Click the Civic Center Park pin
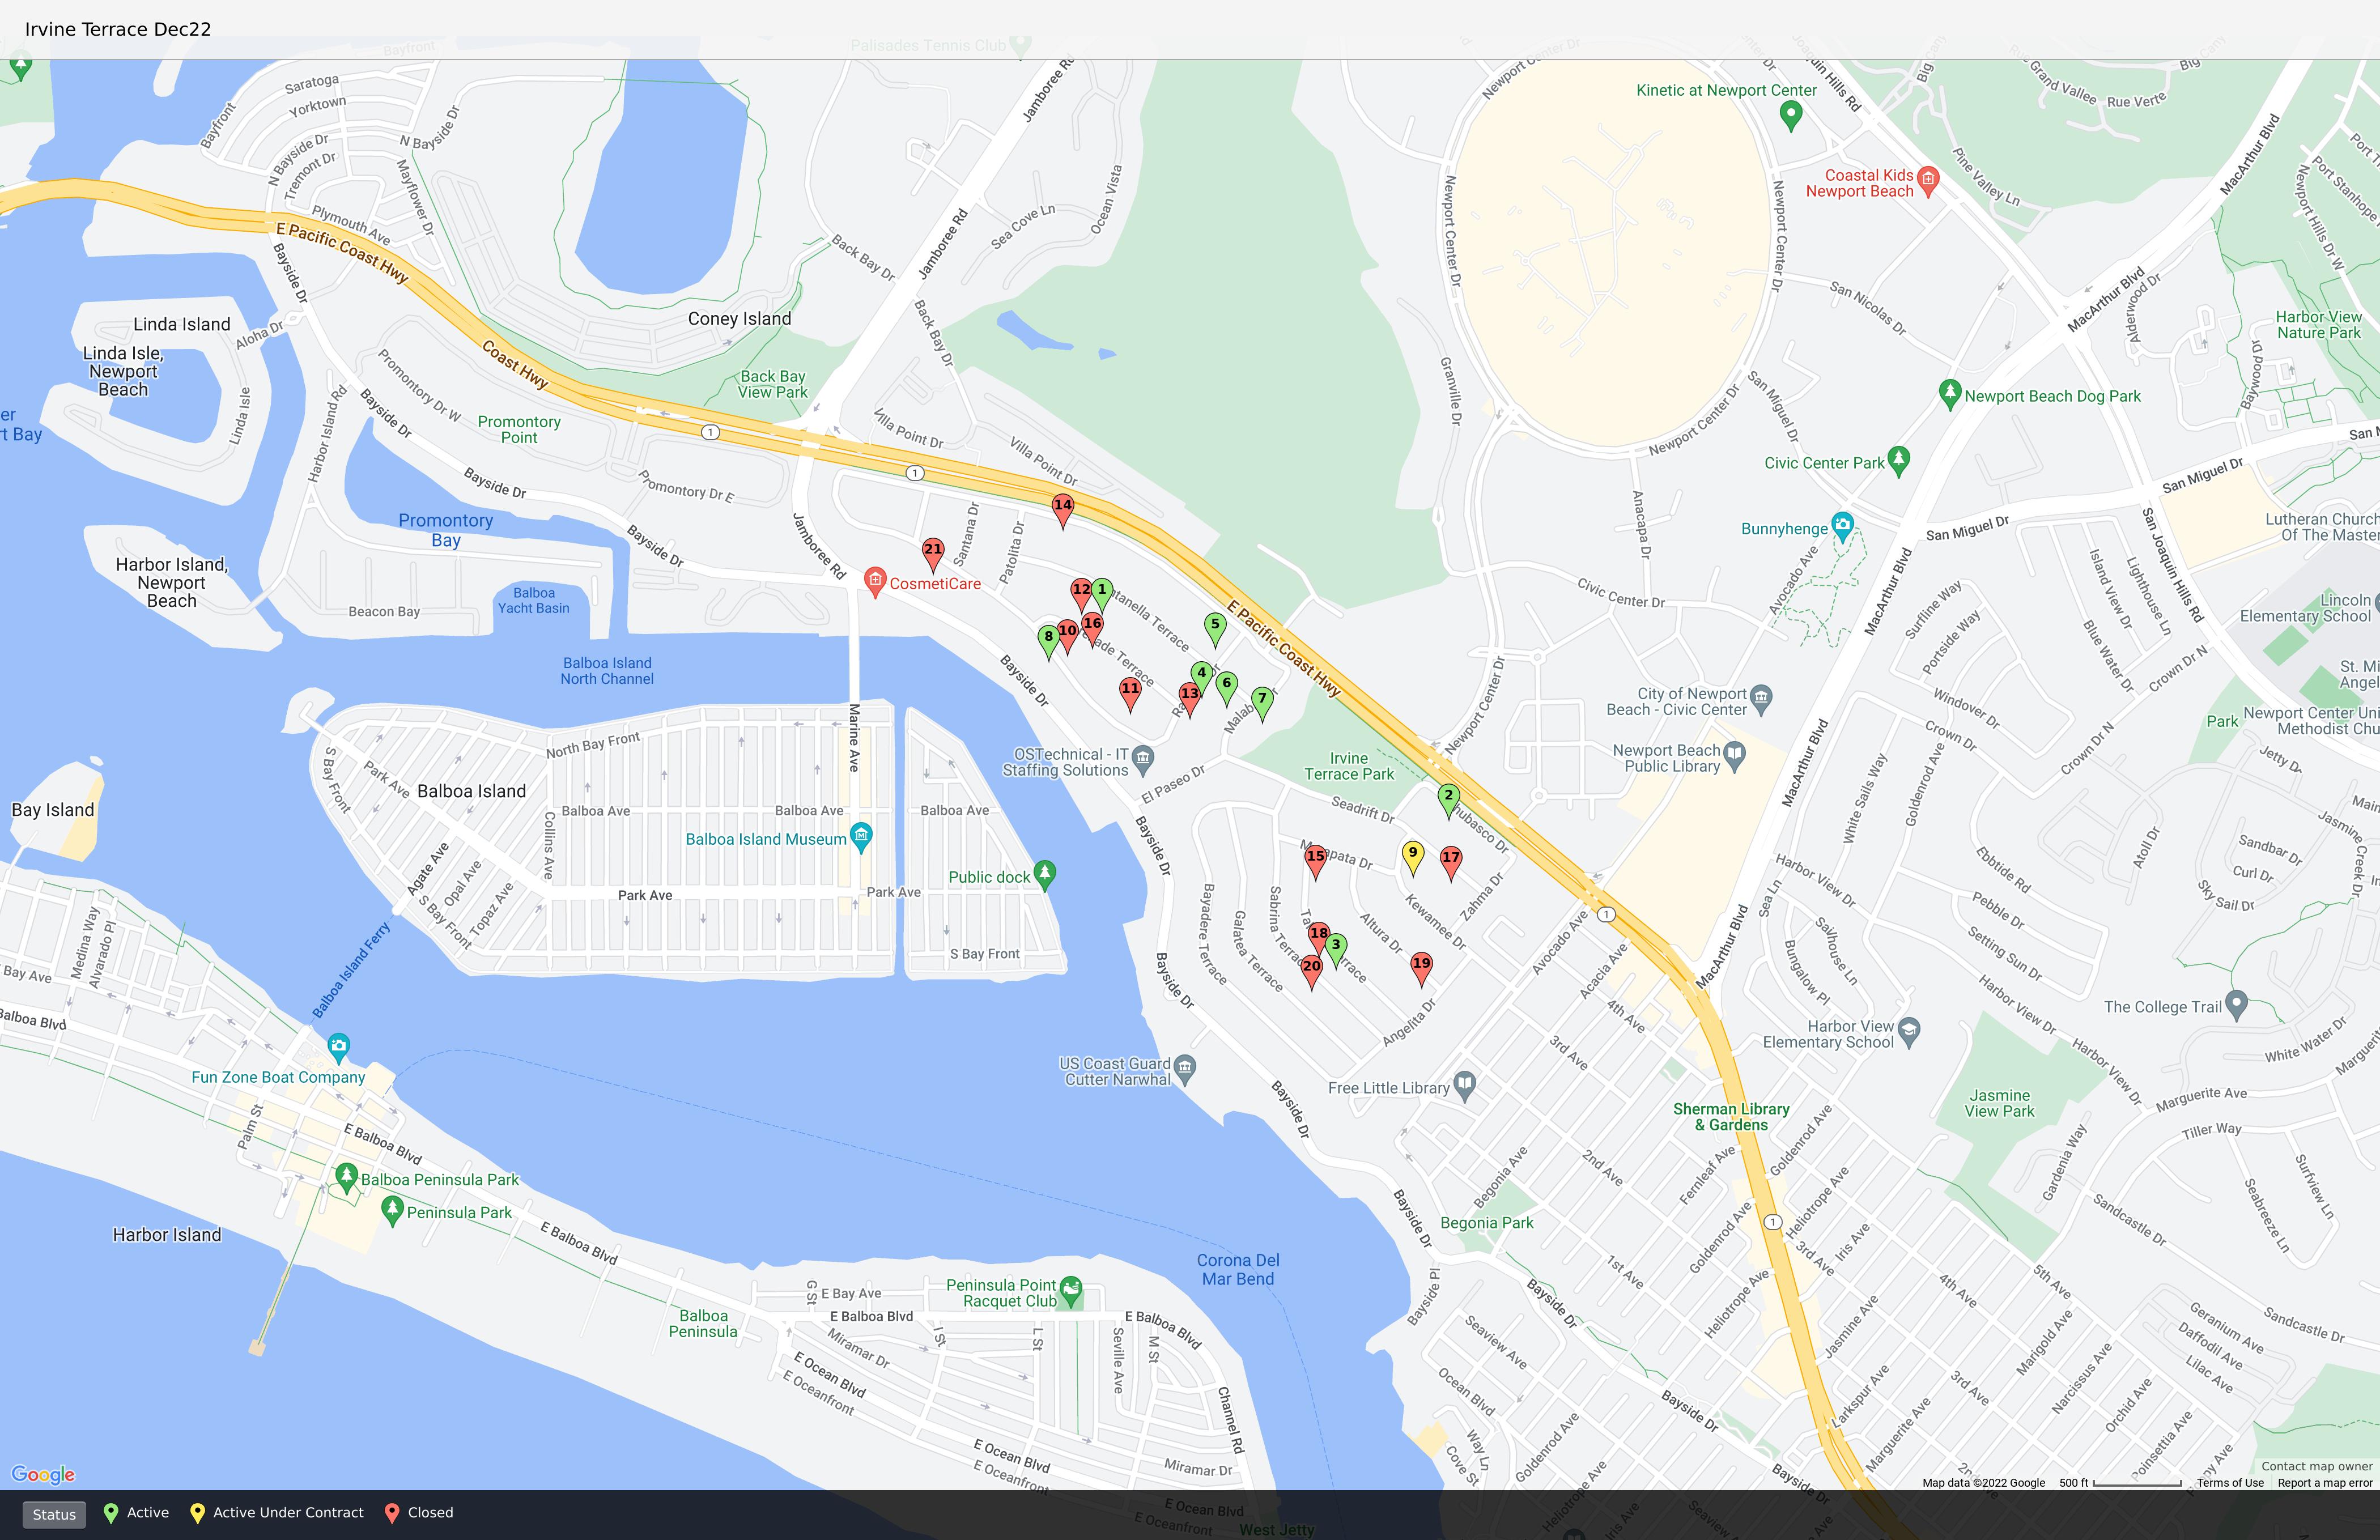 pos(1899,459)
